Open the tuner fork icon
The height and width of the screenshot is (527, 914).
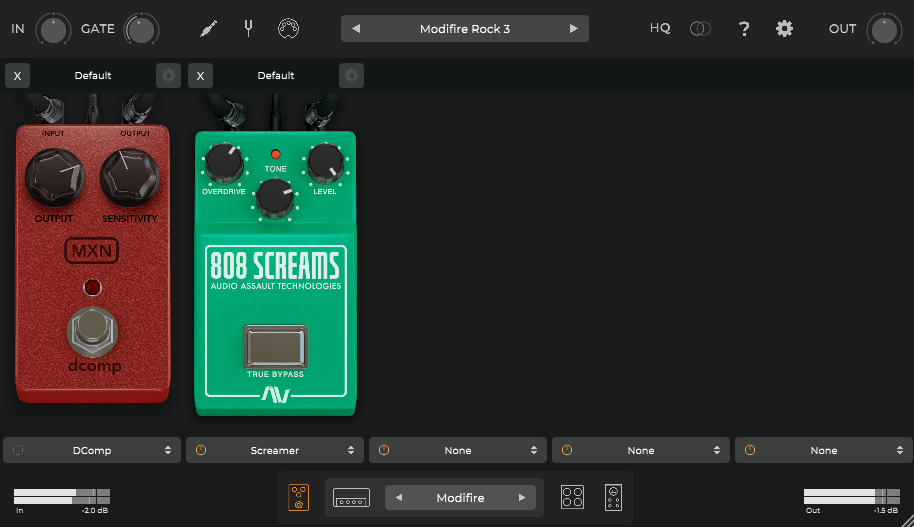(248, 28)
